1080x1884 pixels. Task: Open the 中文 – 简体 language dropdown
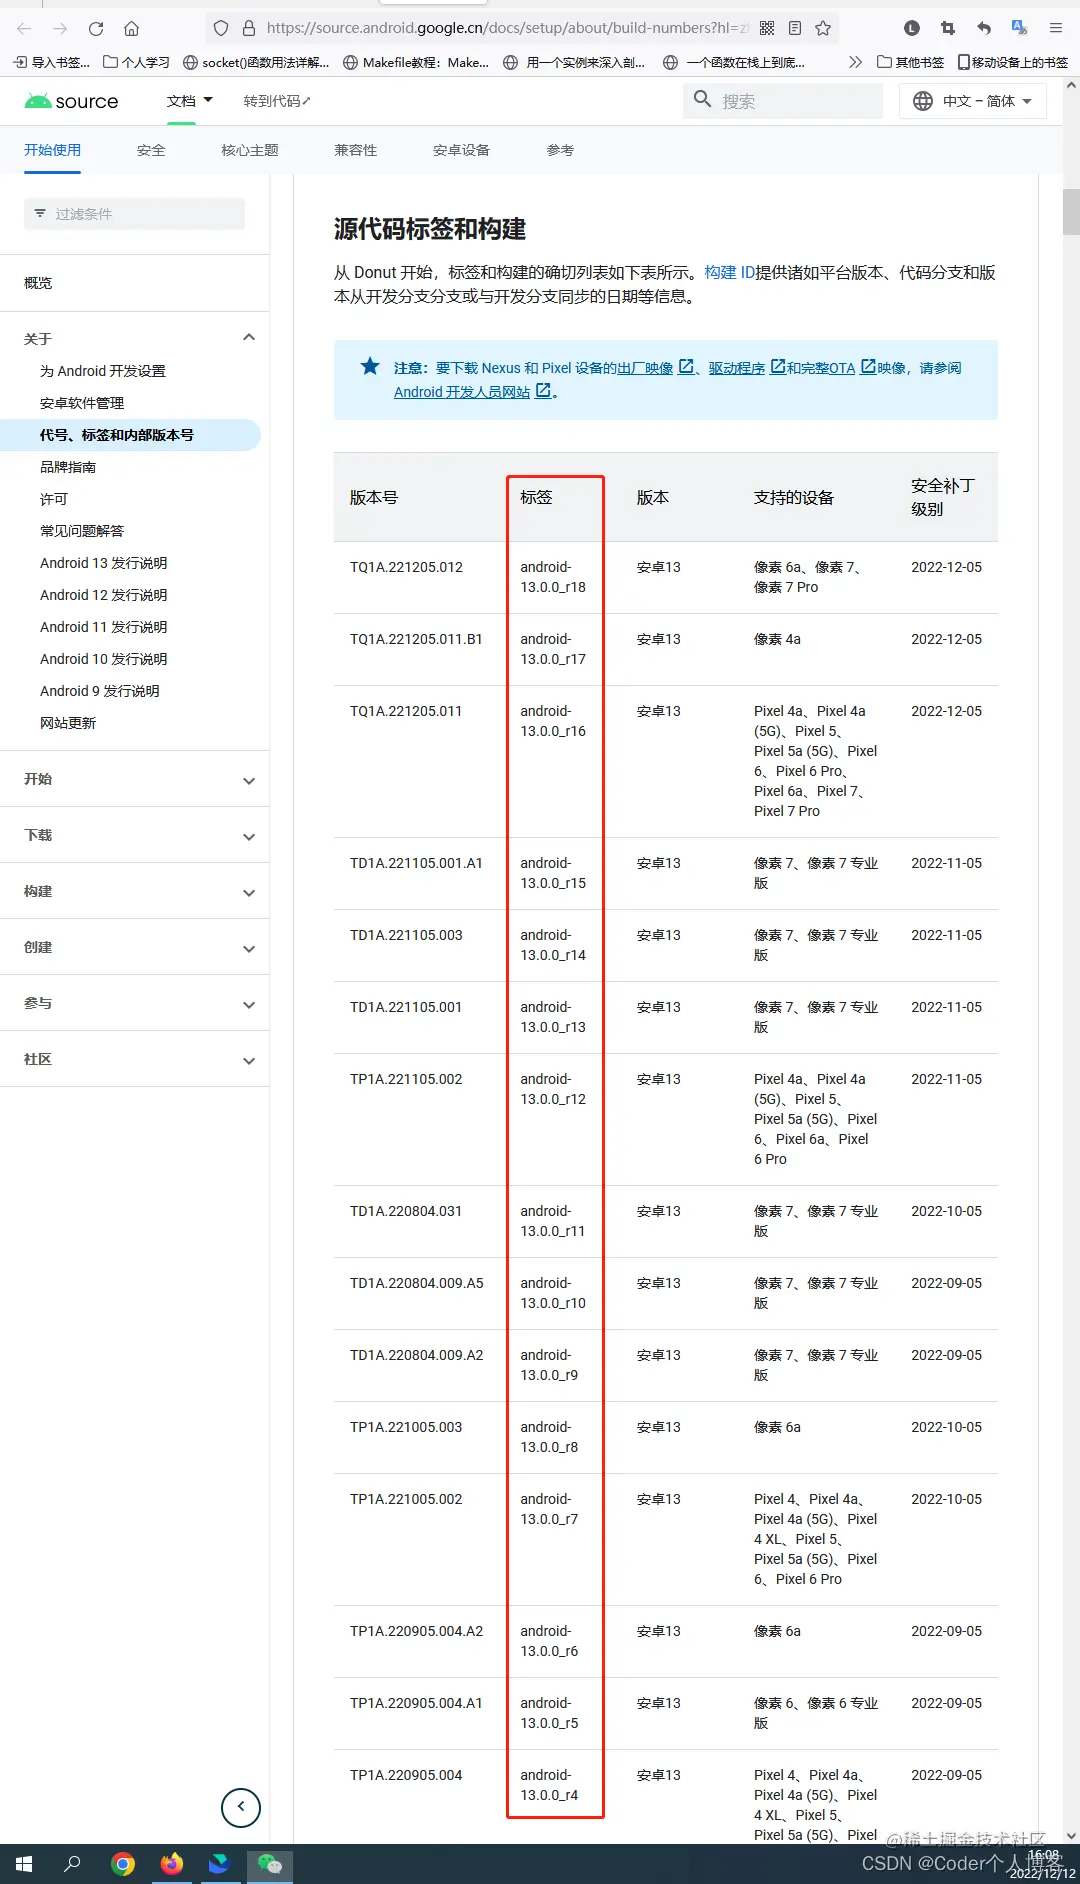(x=973, y=101)
